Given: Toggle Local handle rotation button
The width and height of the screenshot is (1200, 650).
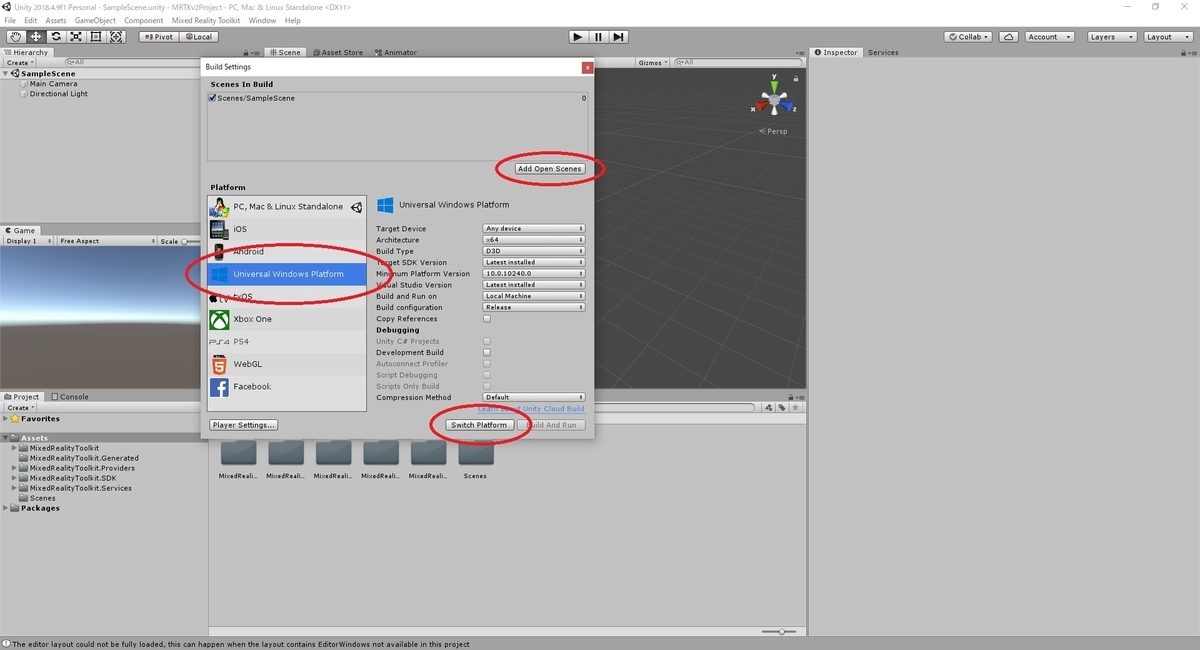Looking at the screenshot, I should 197,37.
